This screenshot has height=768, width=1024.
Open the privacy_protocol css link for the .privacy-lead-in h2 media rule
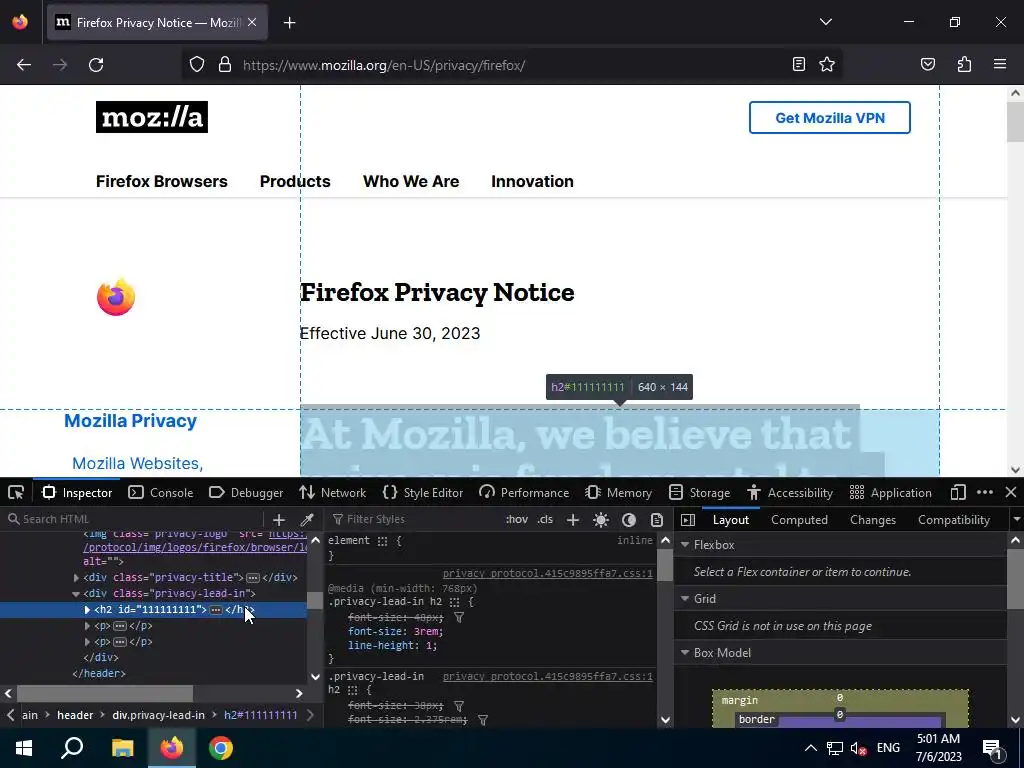(x=547, y=573)
